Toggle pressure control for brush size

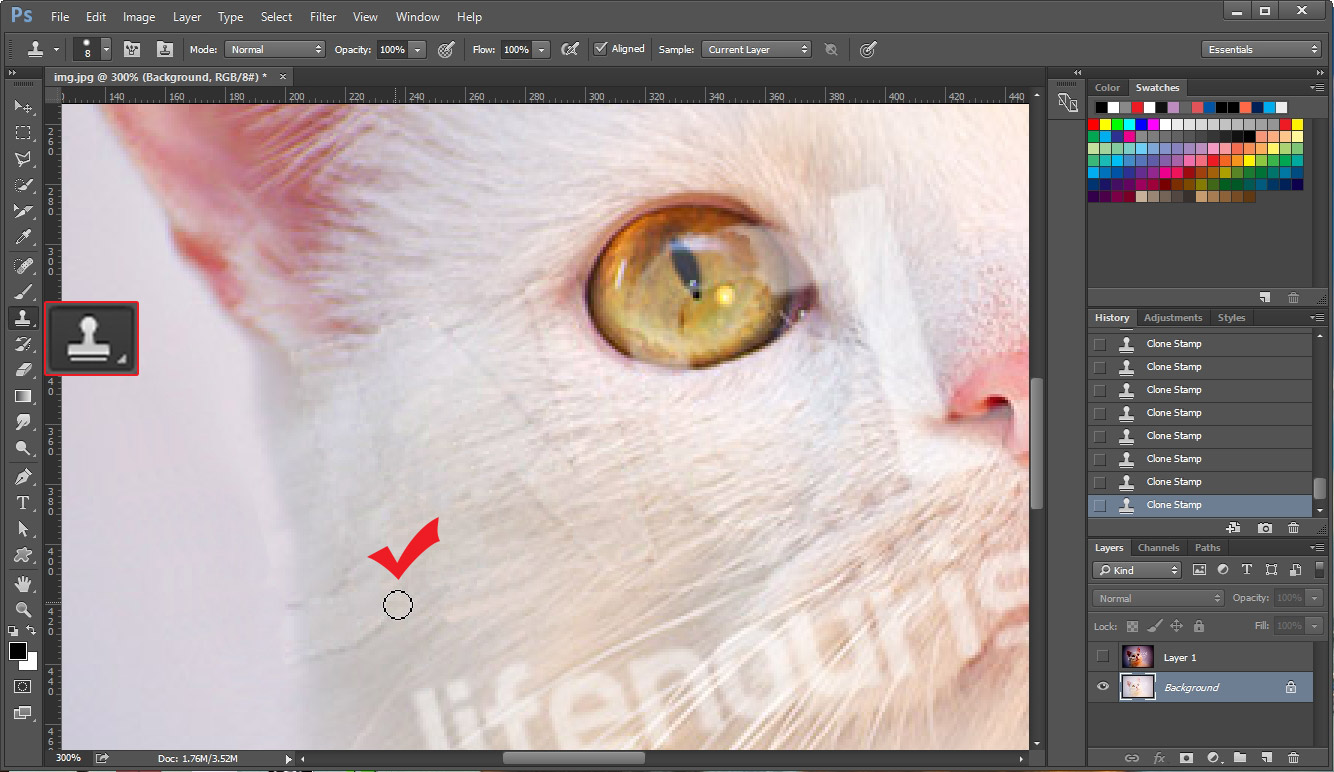click(x=868, y=49)
